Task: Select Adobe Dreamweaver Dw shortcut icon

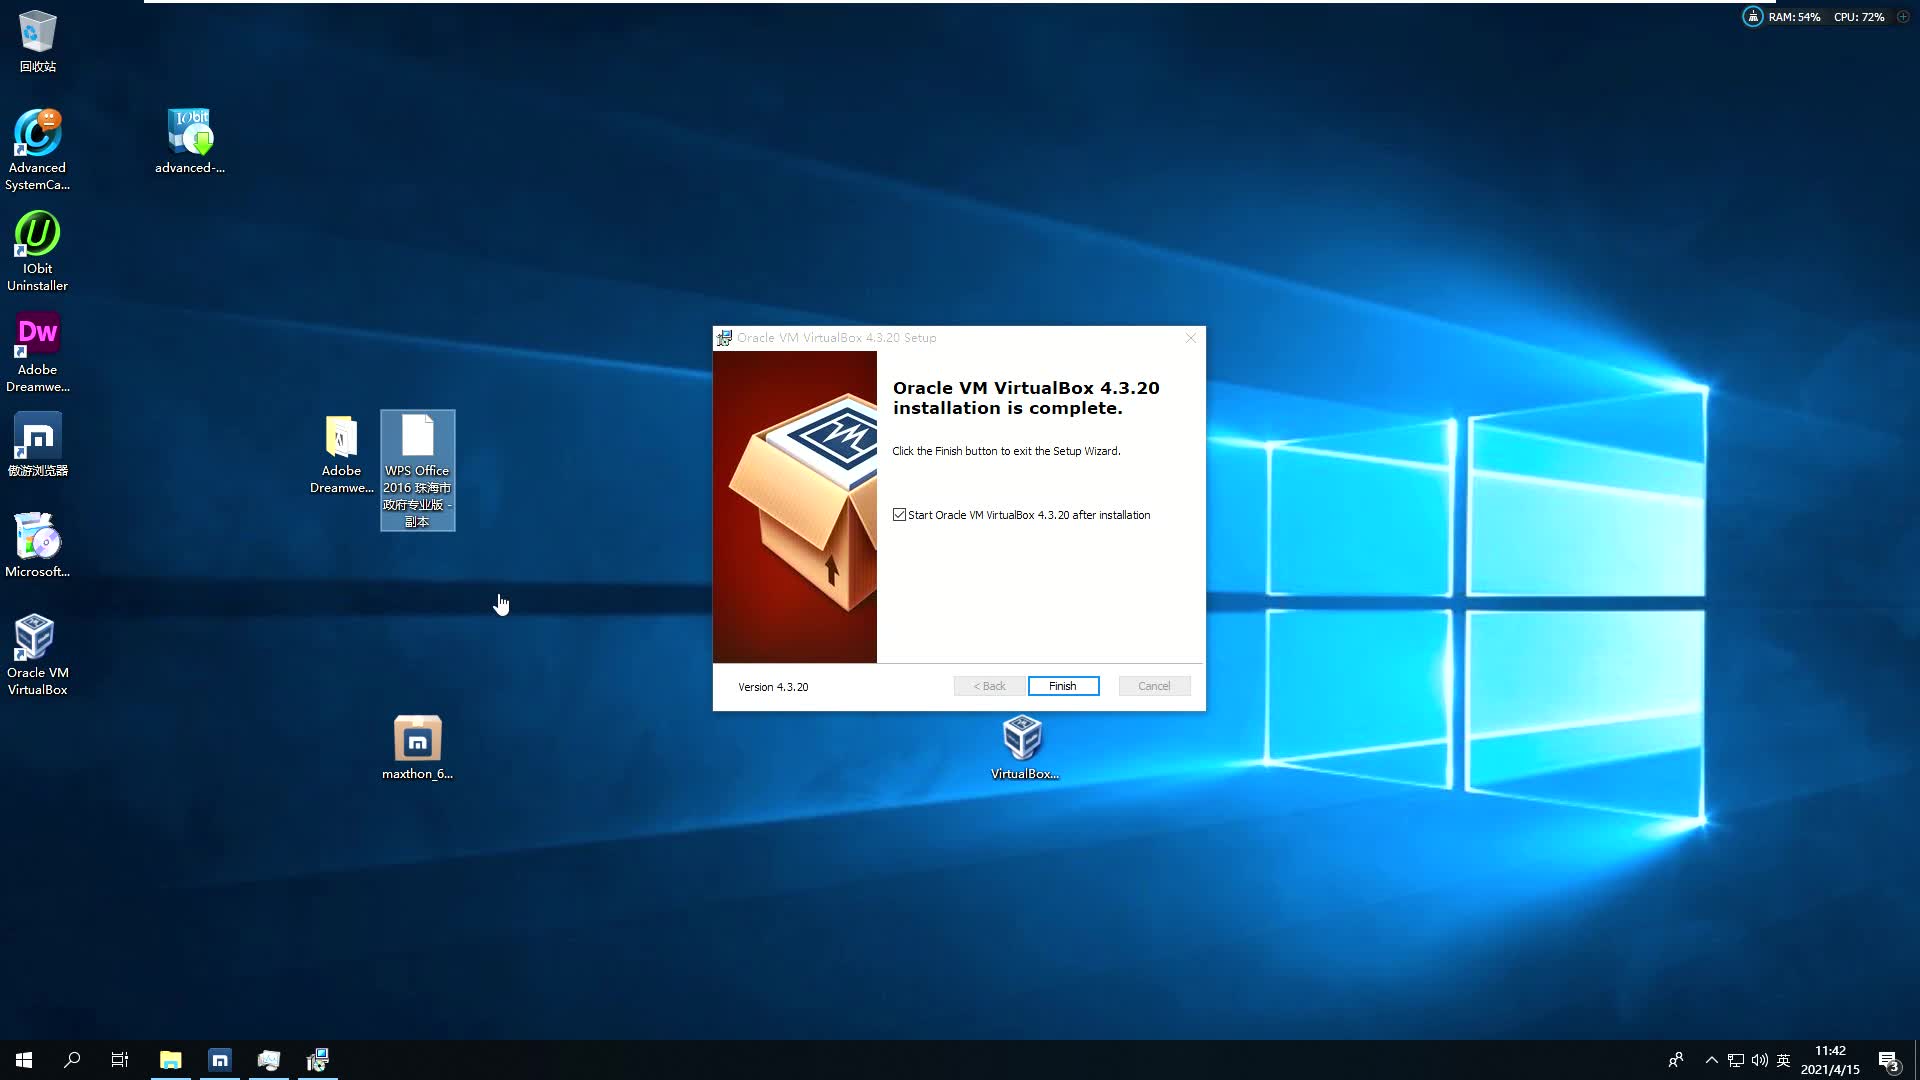Action: pos(37,352)
